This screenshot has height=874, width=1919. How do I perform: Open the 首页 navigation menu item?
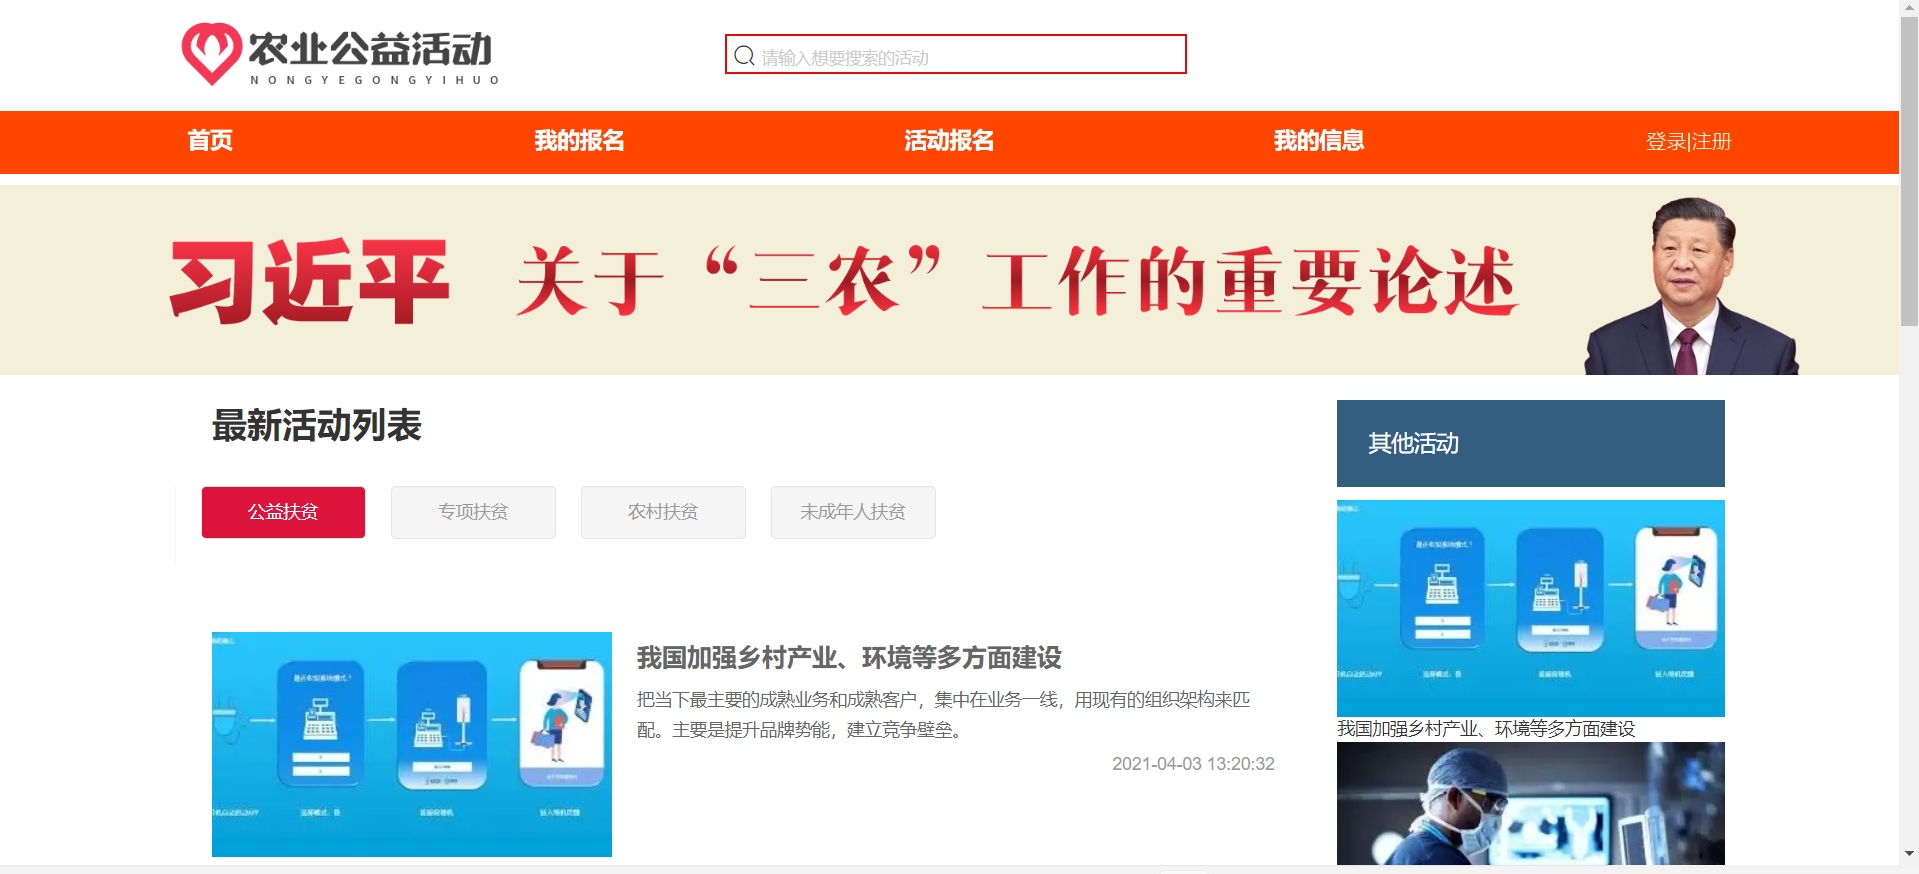click(210, 141)
